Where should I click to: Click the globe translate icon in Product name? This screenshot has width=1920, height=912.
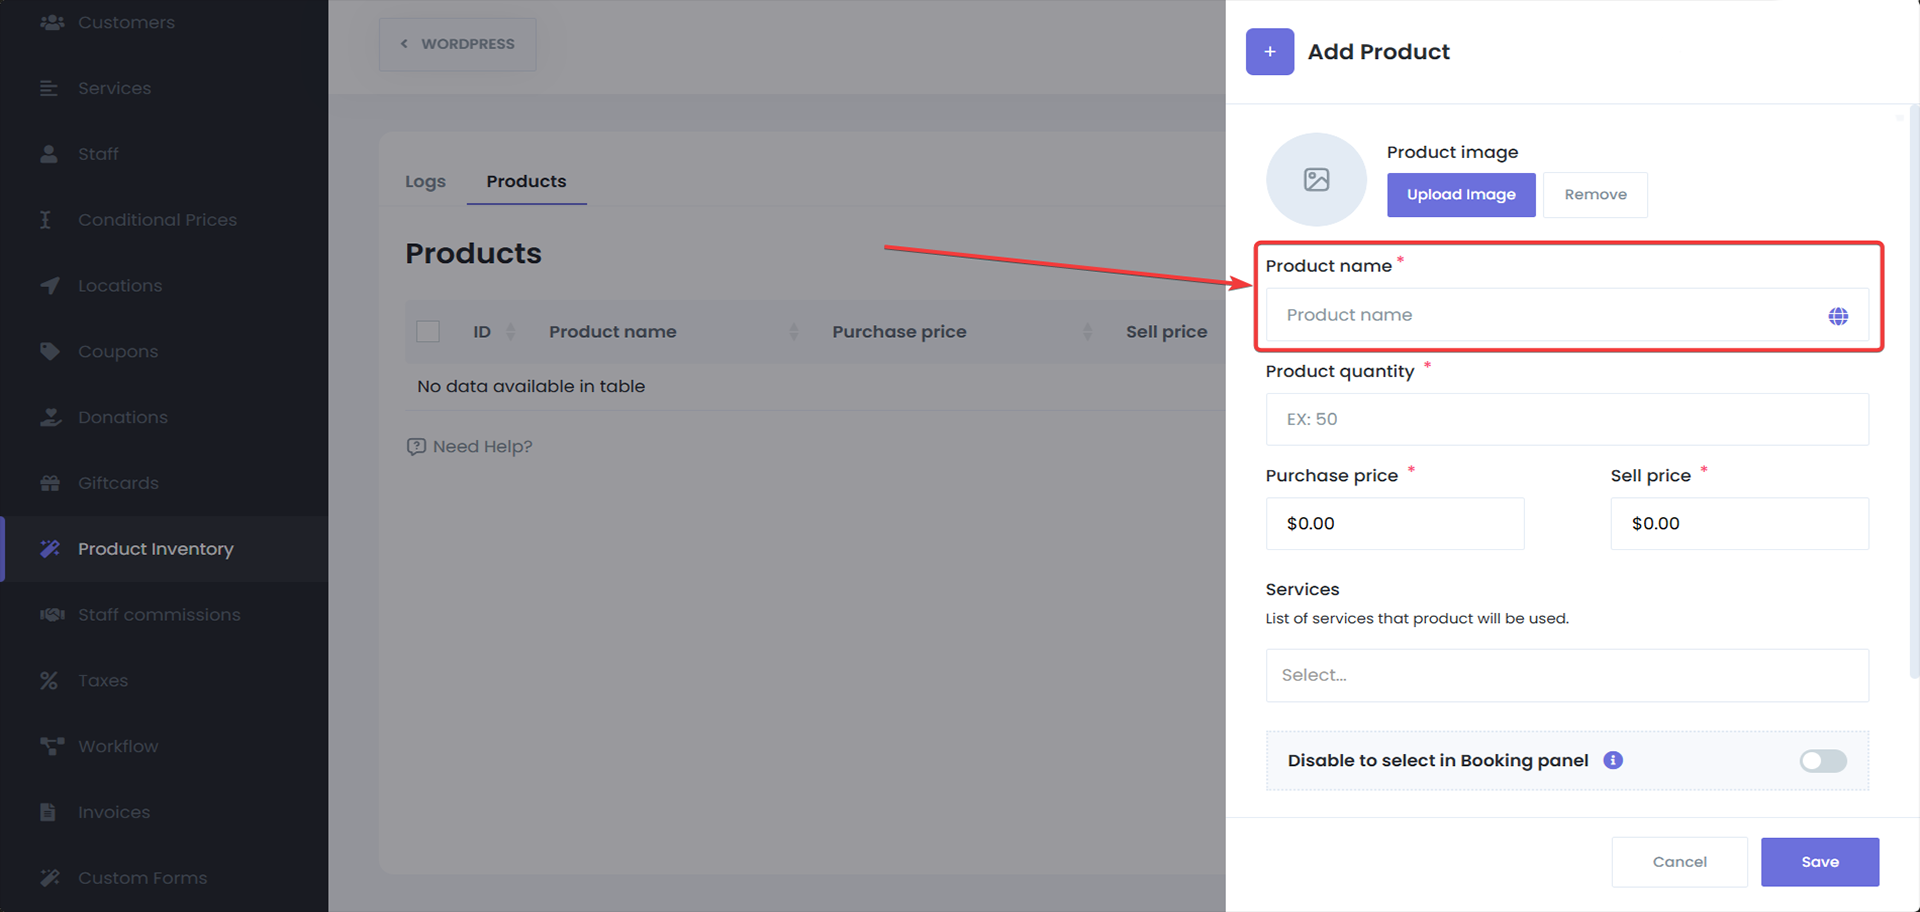coord(1837,316)
